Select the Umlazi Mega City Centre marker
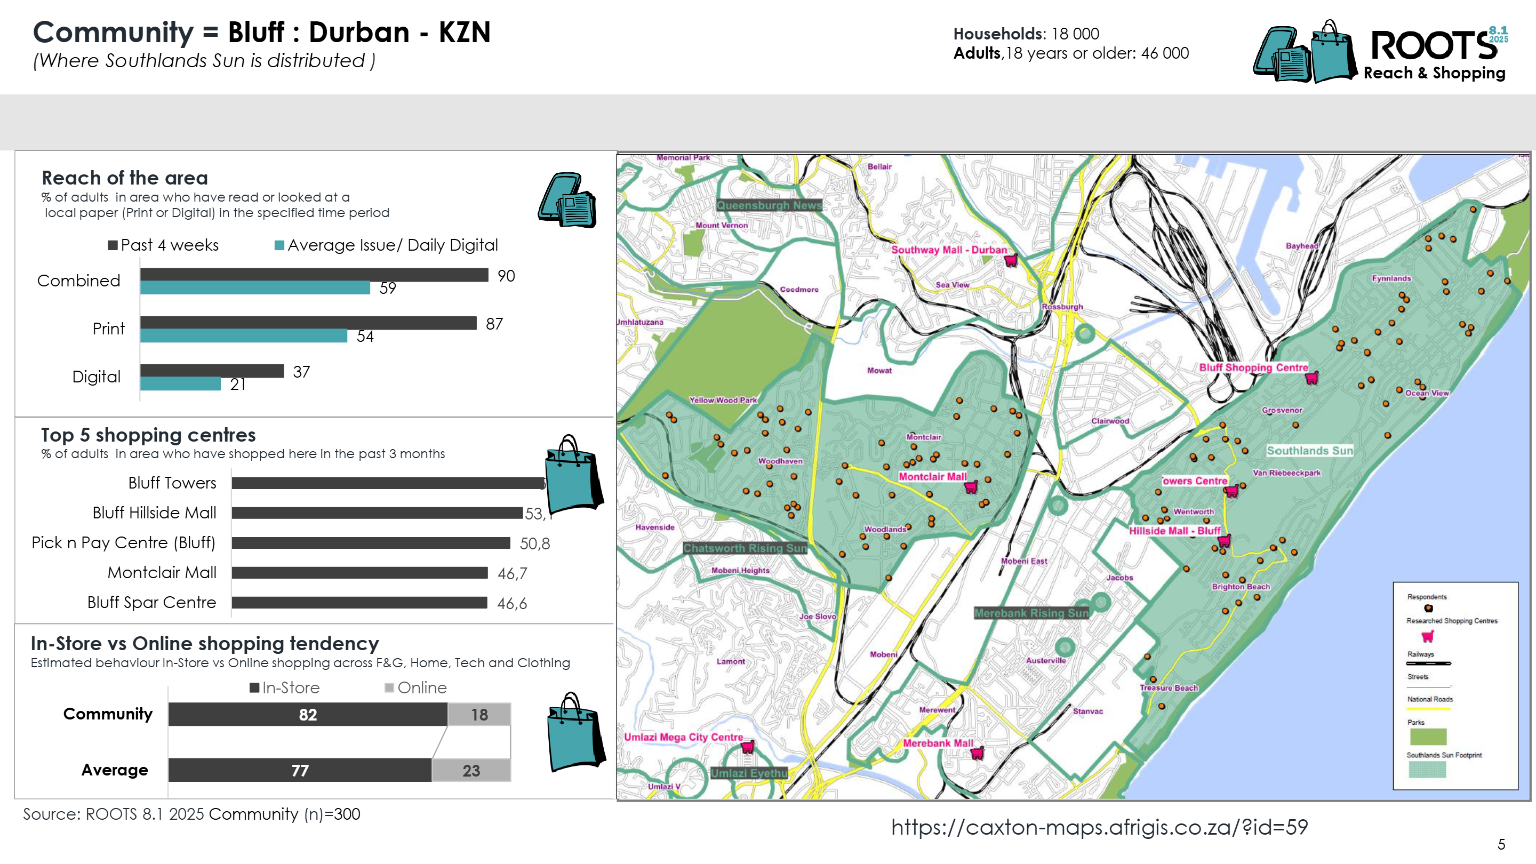The width and height of the screenshot is (1536, 864). [748, 747]
